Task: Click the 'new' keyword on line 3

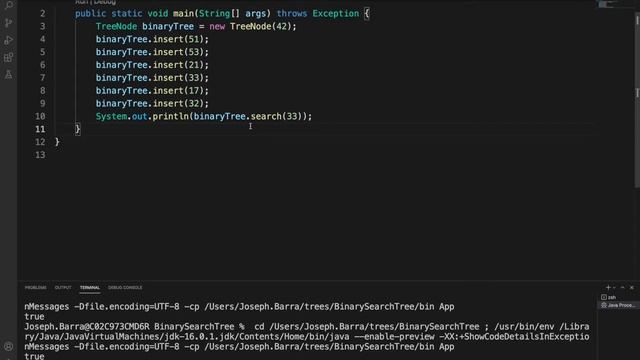Action: click(217, 27)
